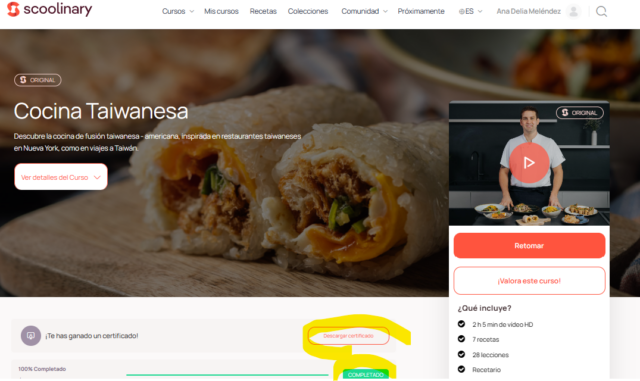Screen dimensions: 640x381
Task: Open the Próximamente page
Action: [x=421, y=11]
